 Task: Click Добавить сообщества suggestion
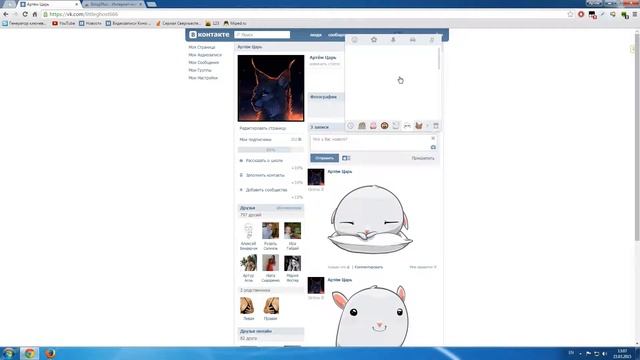[x=266, y=190]
